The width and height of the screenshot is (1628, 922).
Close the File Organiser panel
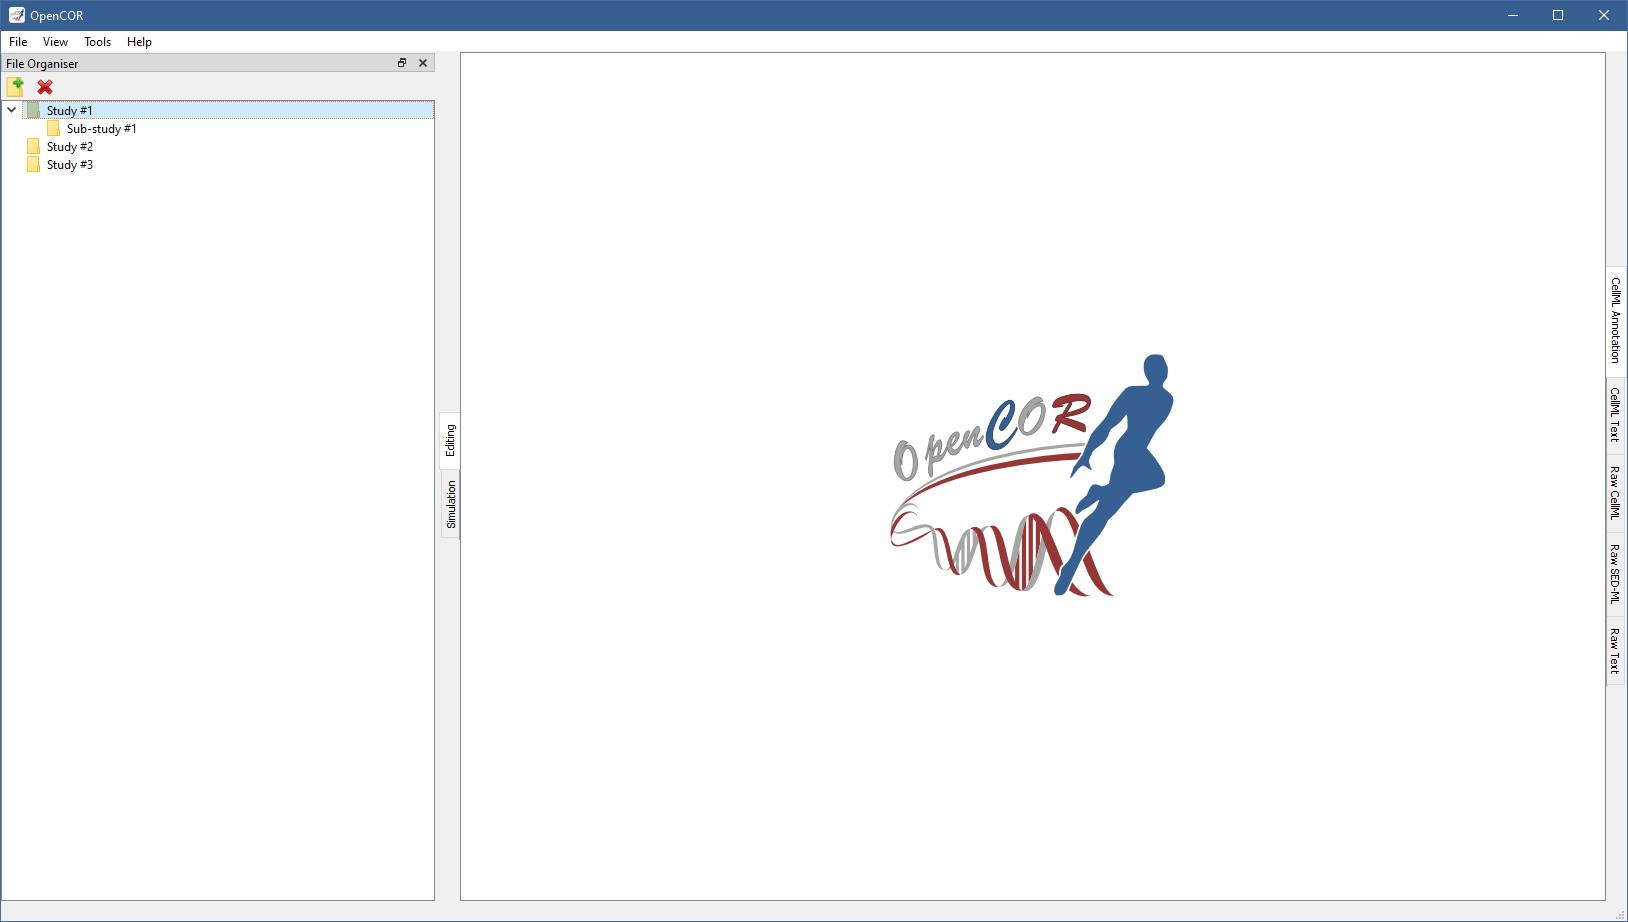coord(423,63)
